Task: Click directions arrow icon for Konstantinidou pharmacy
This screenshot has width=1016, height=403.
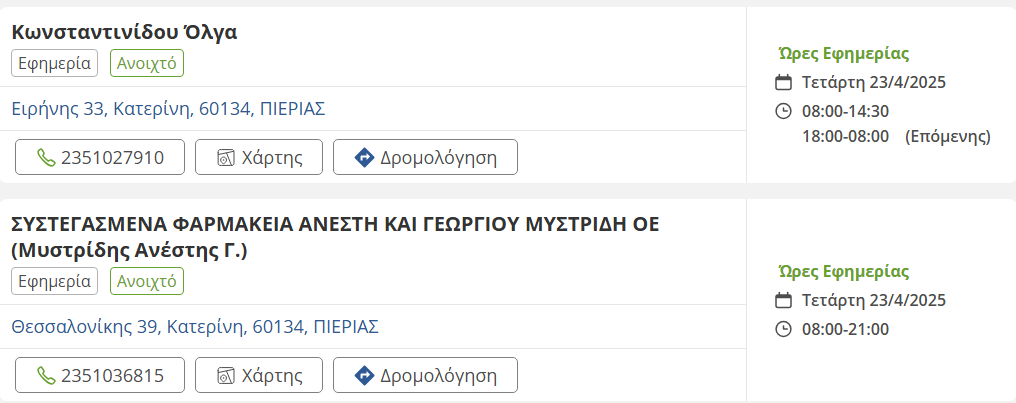Action: pos(364,158)
